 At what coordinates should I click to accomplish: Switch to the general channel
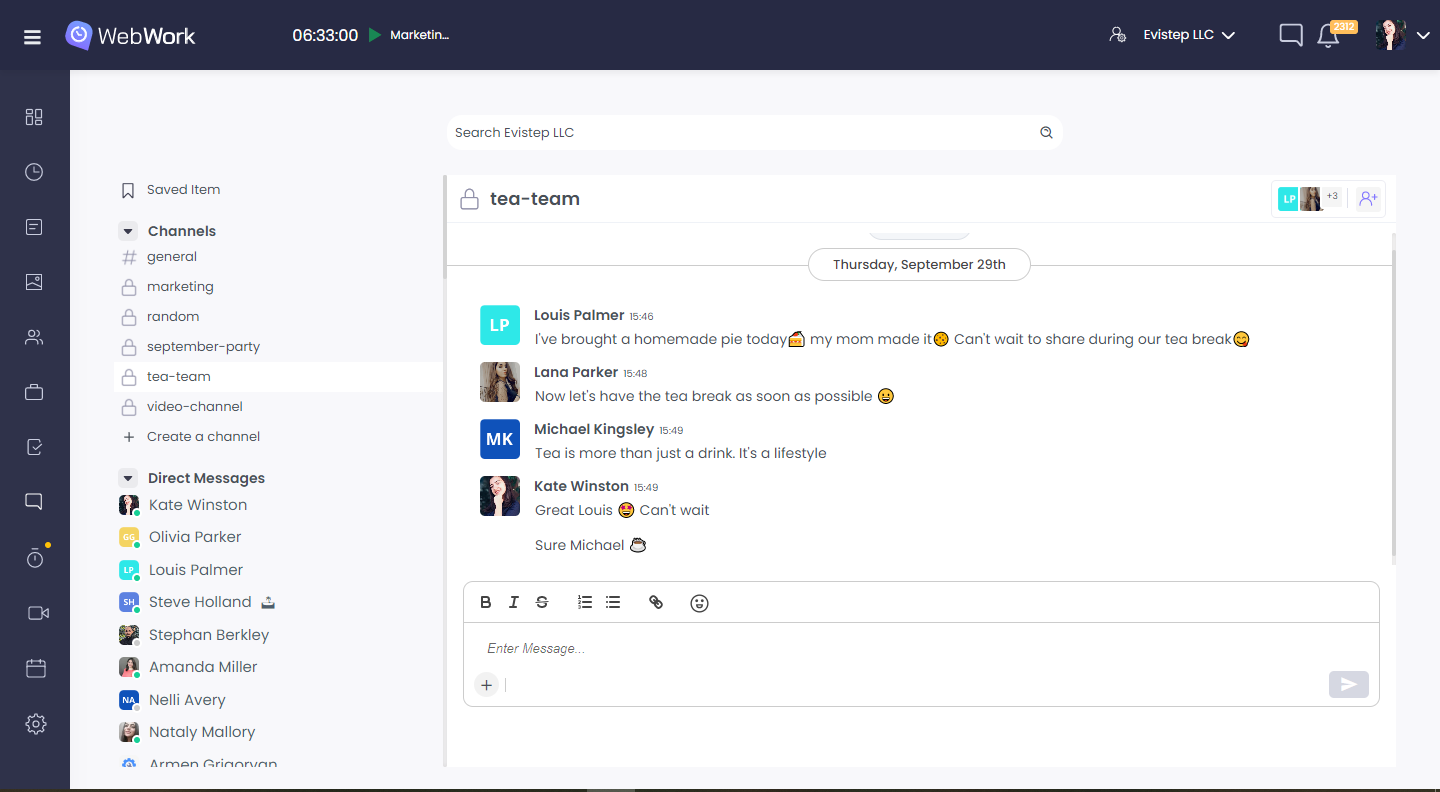[x=172, y=256]
